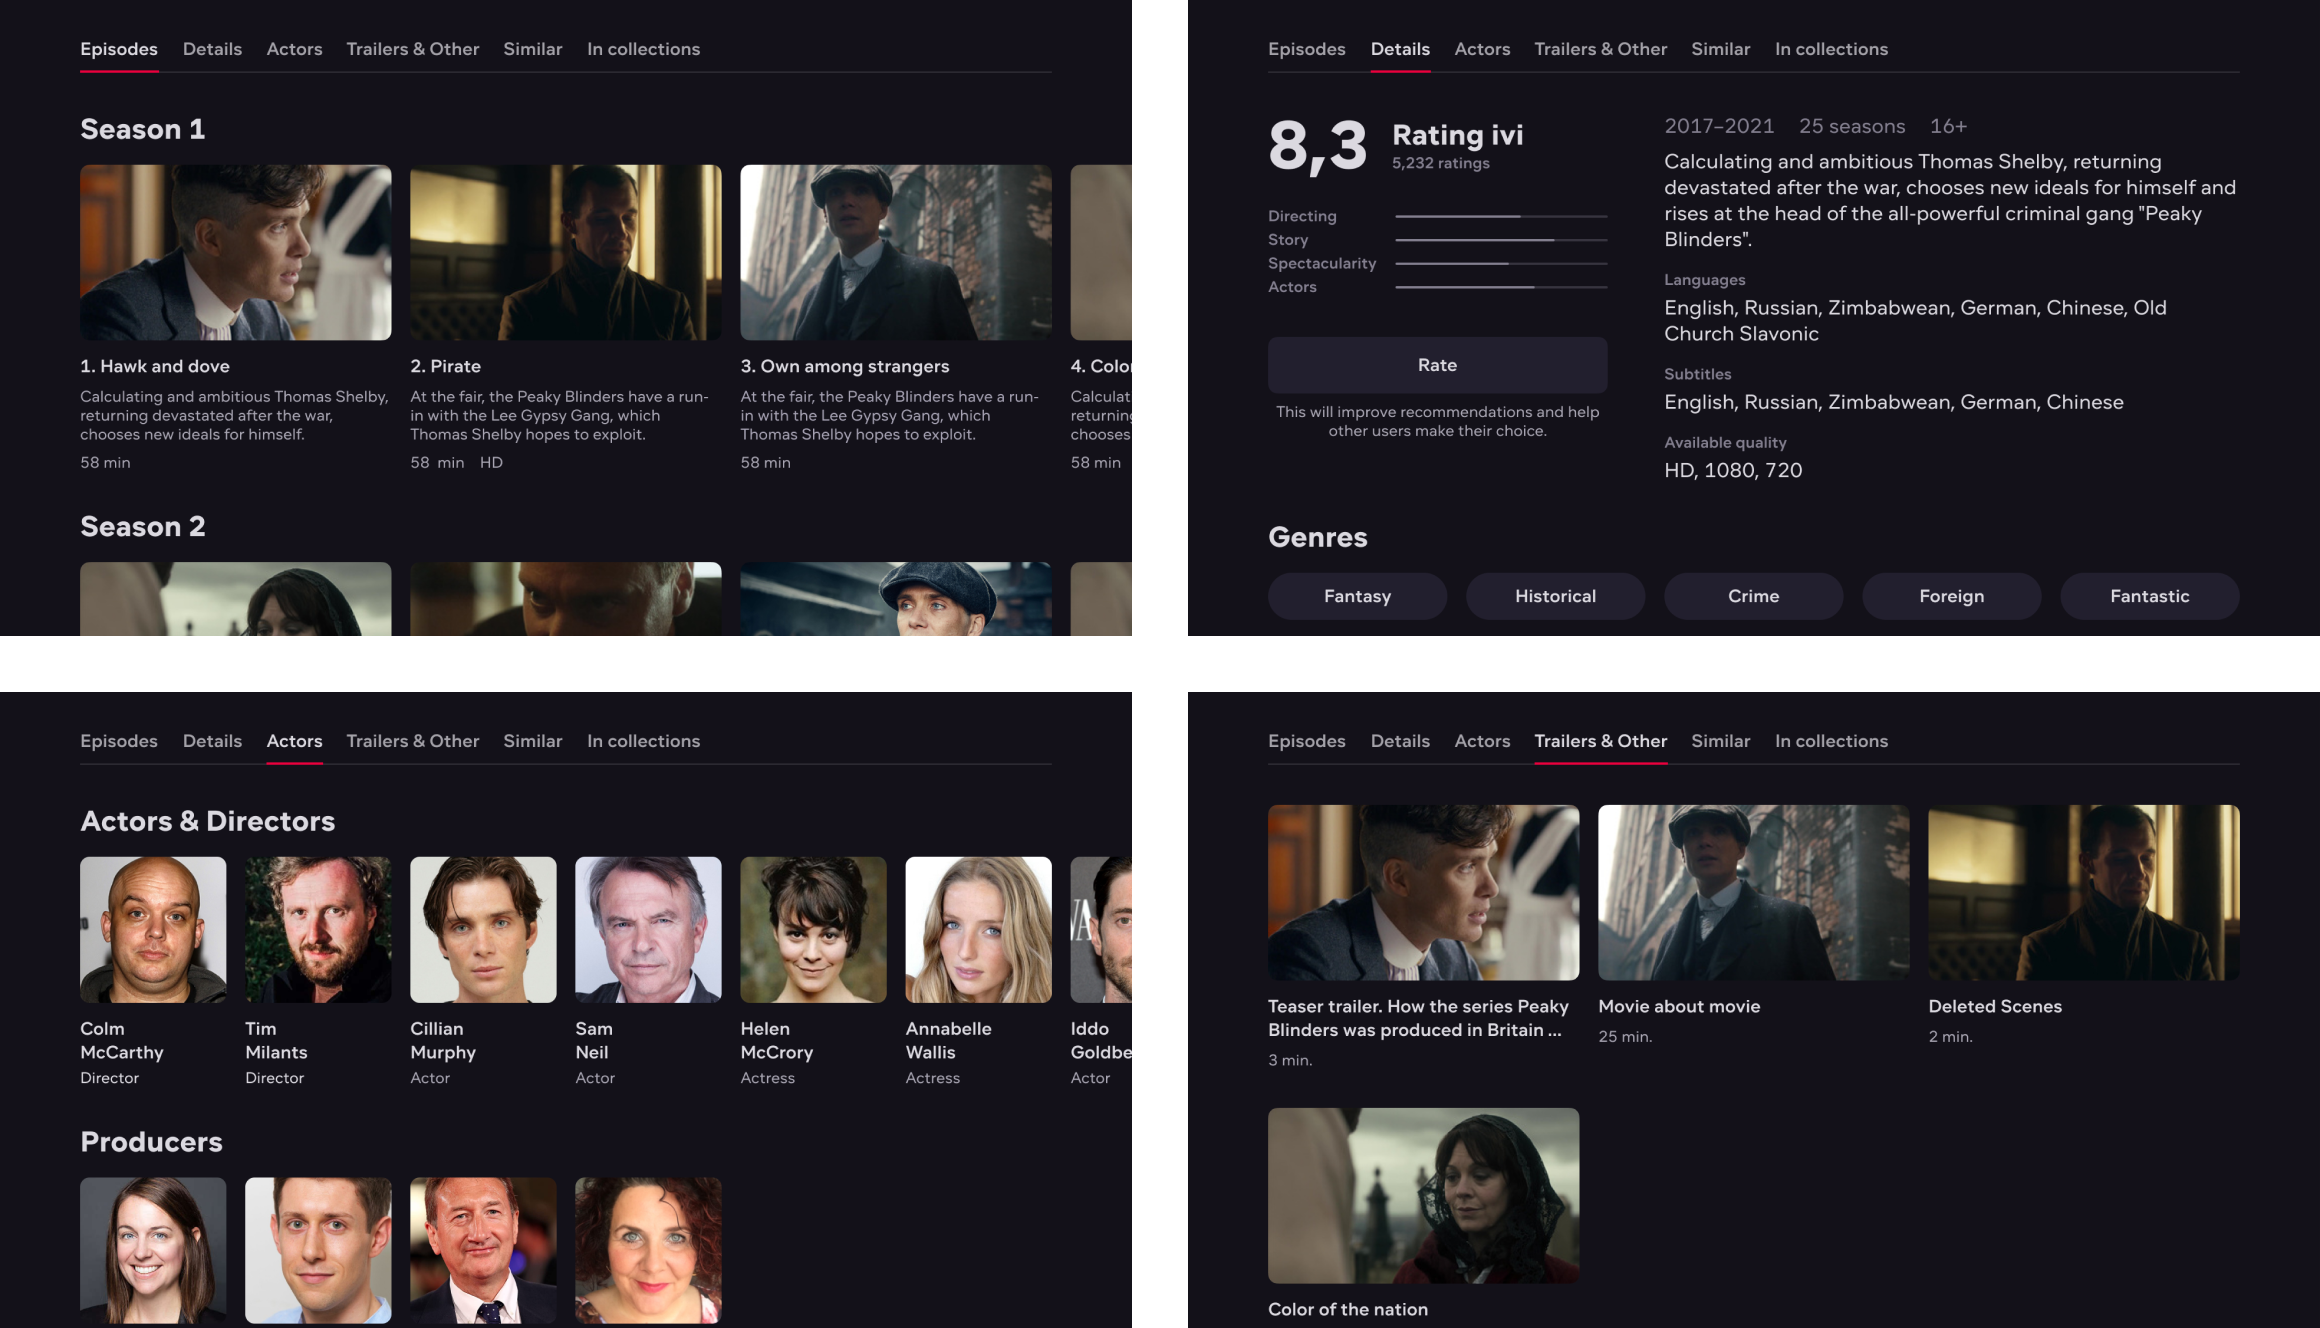Click 'HD, 1080, 720' quality value

click(1733, 470)
